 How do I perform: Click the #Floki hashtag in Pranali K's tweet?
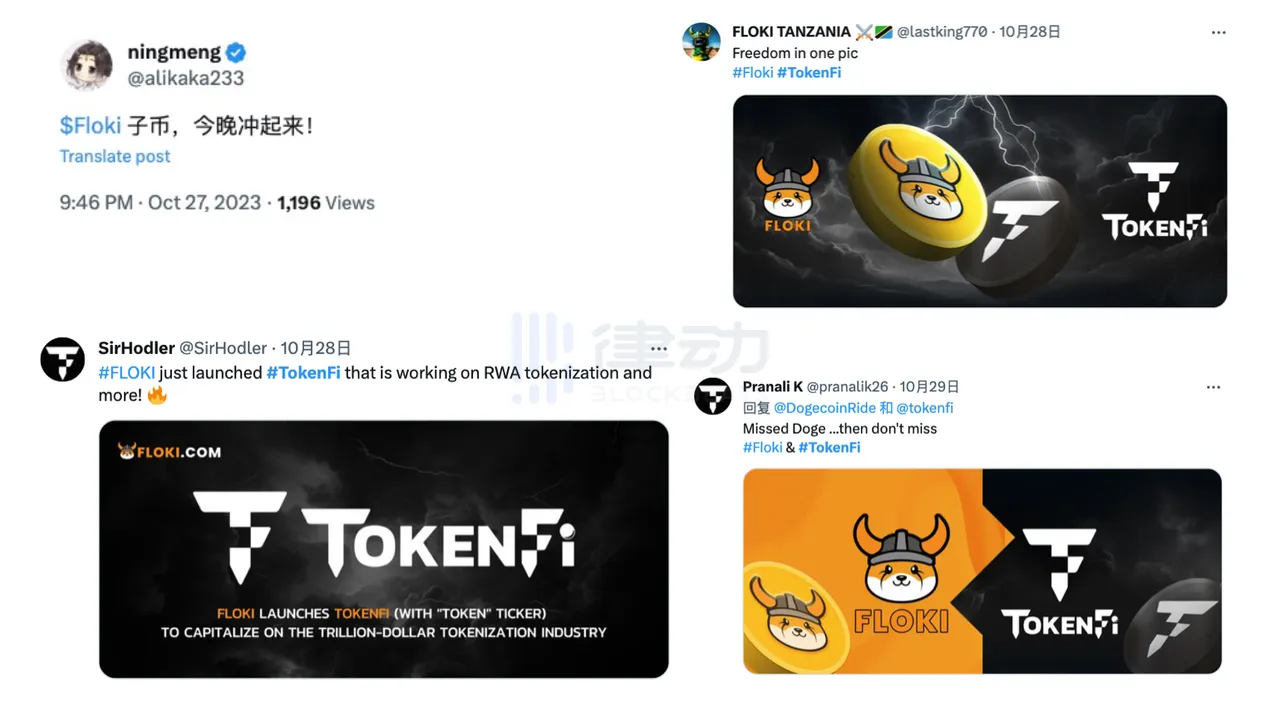(x=762, y=447)
